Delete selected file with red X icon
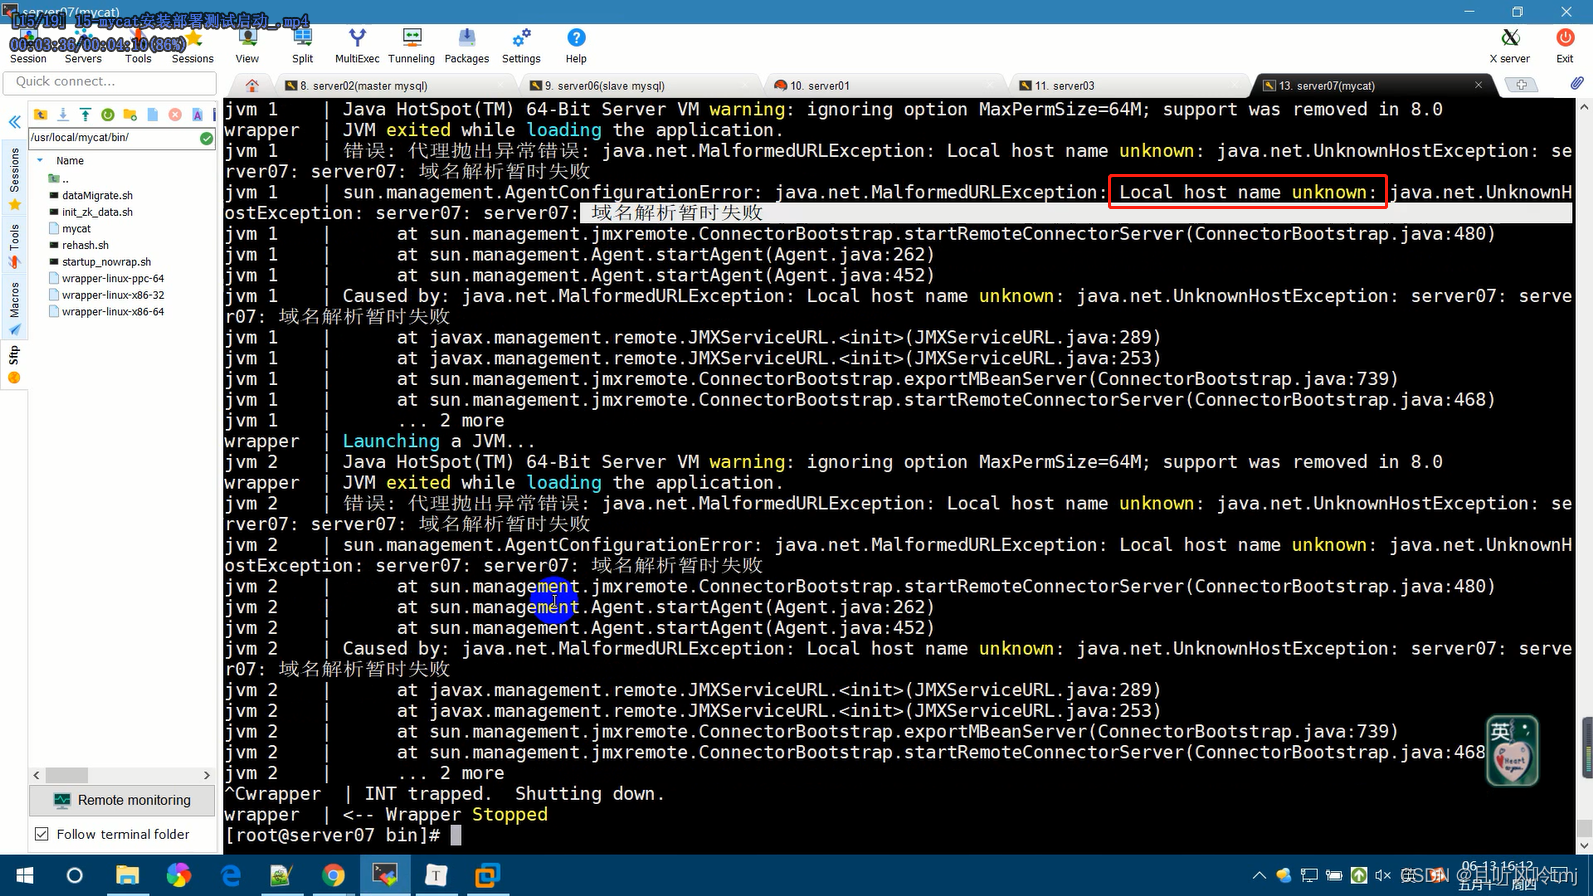The image size is (1593, 896). pyautogui.click(x=175, y=115)
